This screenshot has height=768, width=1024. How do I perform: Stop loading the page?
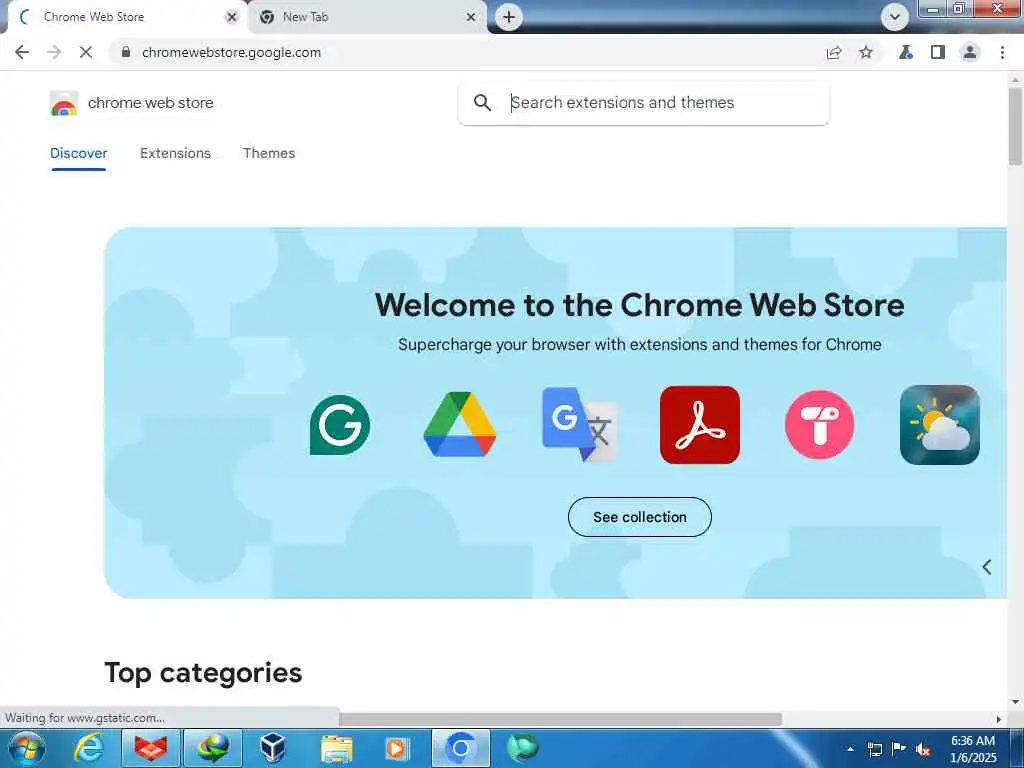pos(86,52)
